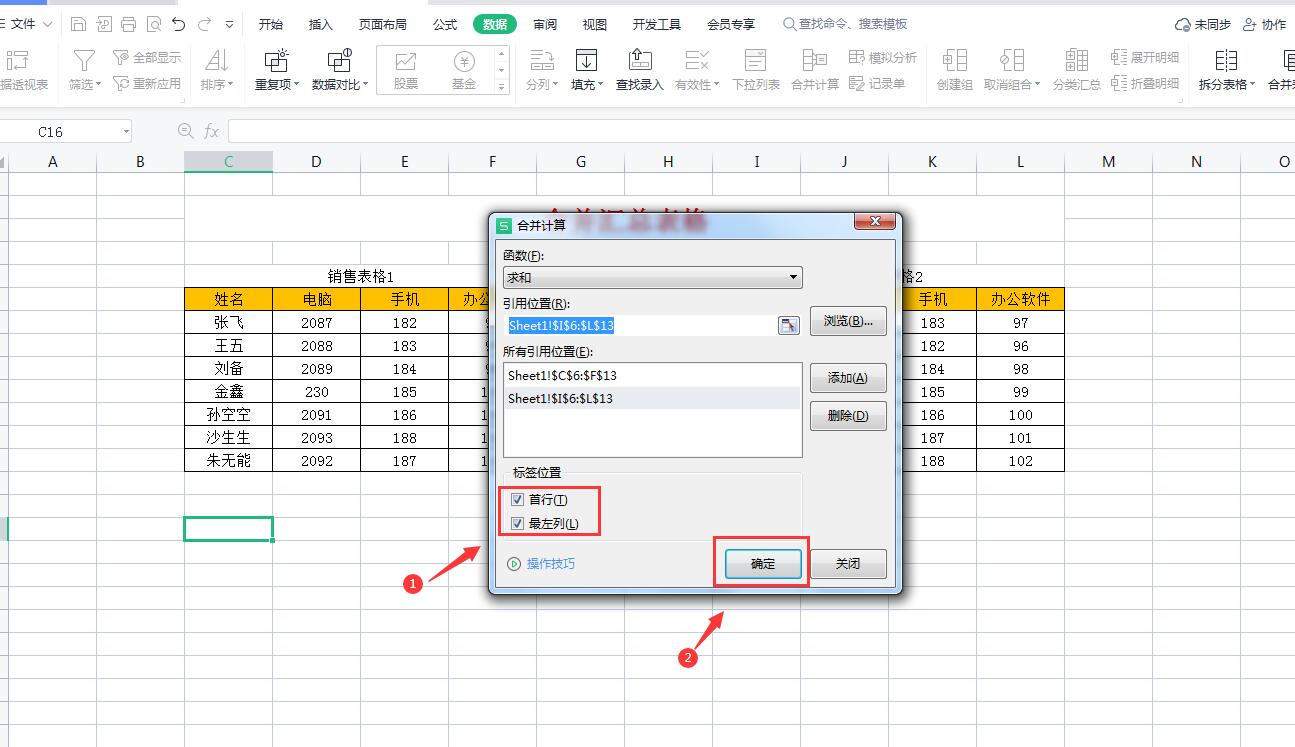Click the 拆分表格 split table icon
Screen dimensions: 1295x747
click(x=1226, y=61)
